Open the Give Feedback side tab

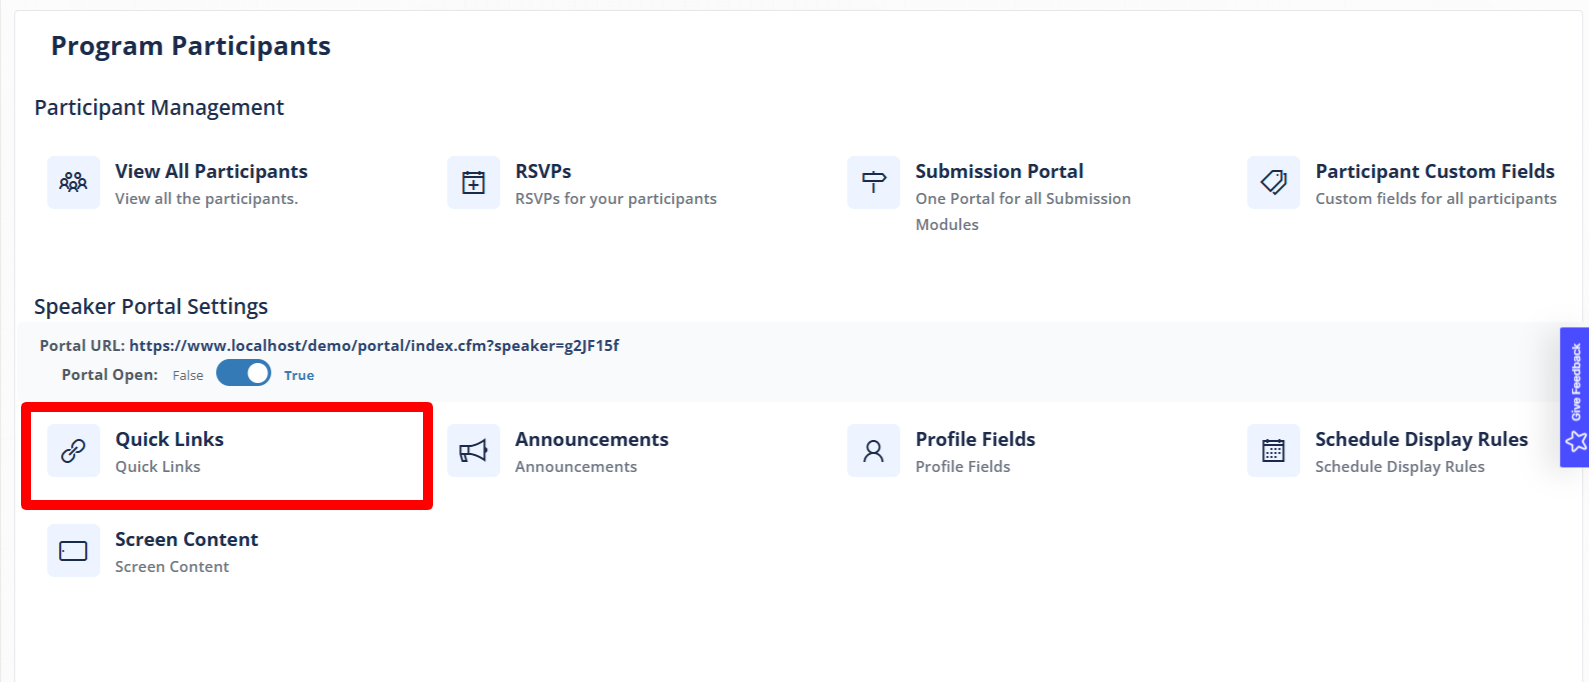tap(1575, 397)
